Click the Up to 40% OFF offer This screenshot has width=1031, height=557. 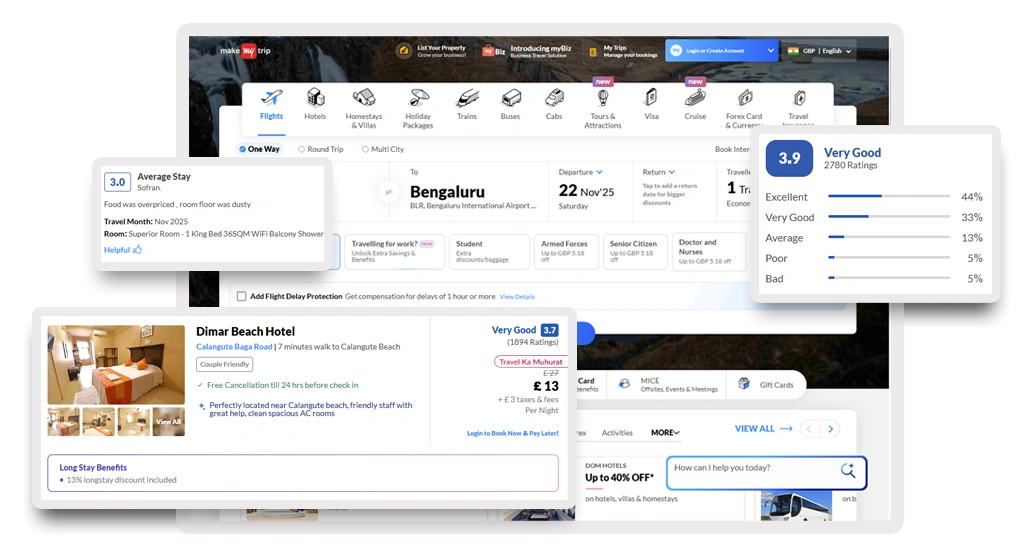click(619, 477)
